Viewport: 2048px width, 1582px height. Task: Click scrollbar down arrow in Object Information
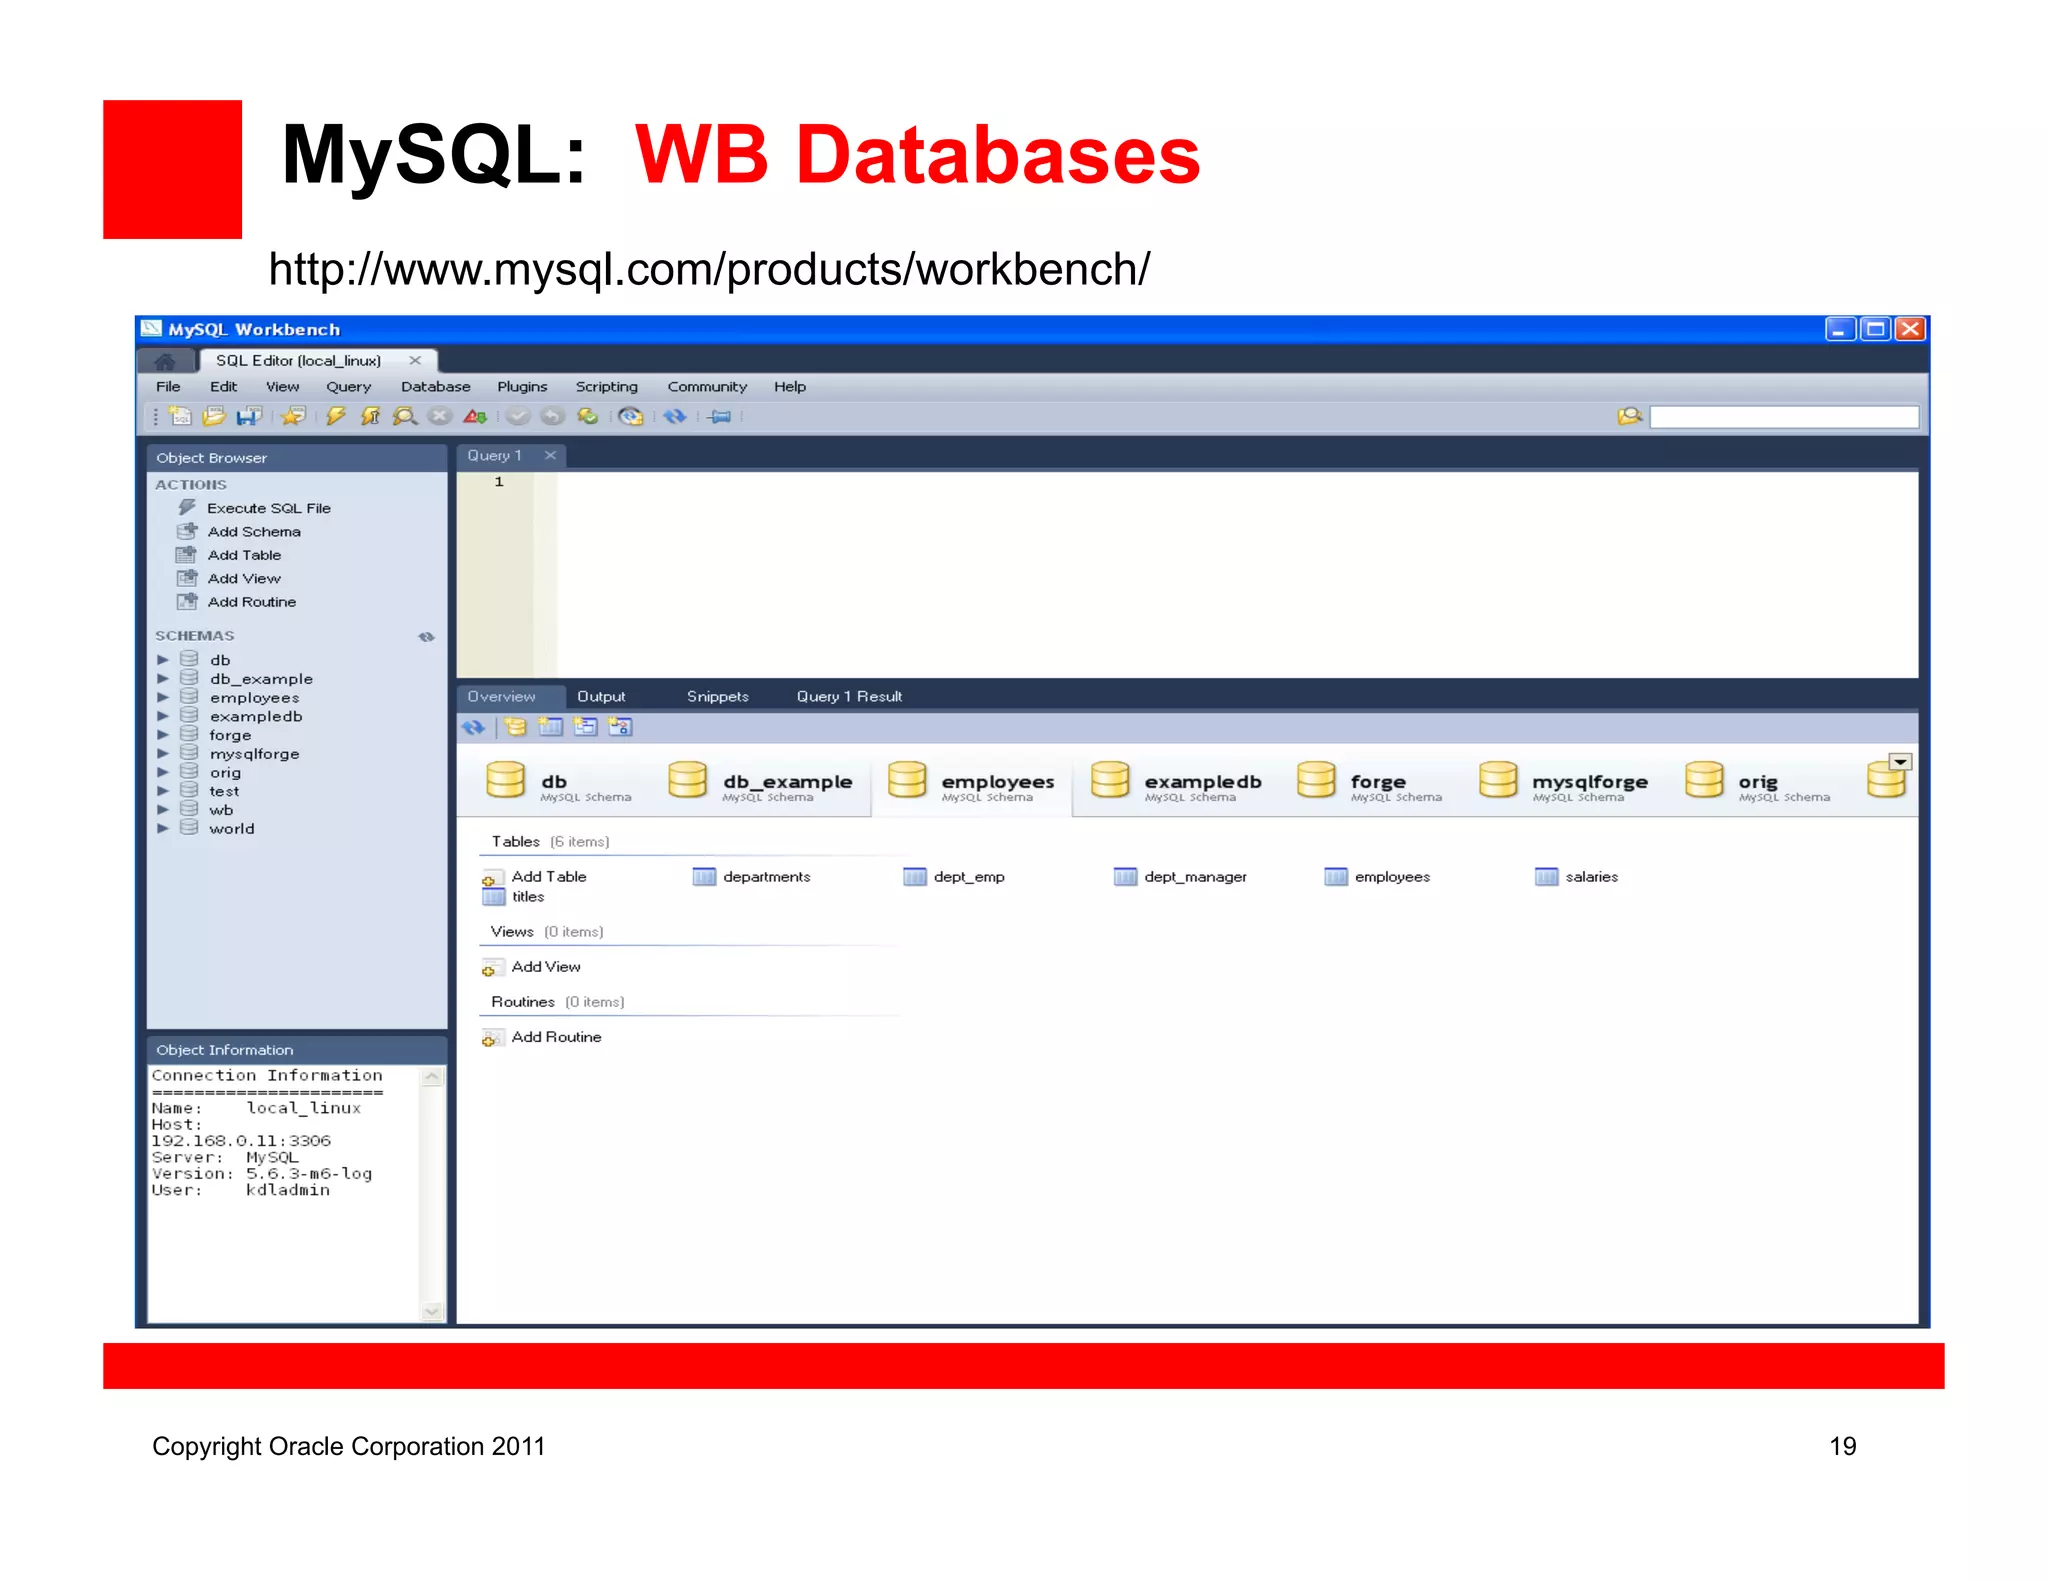coord(432,1311)
